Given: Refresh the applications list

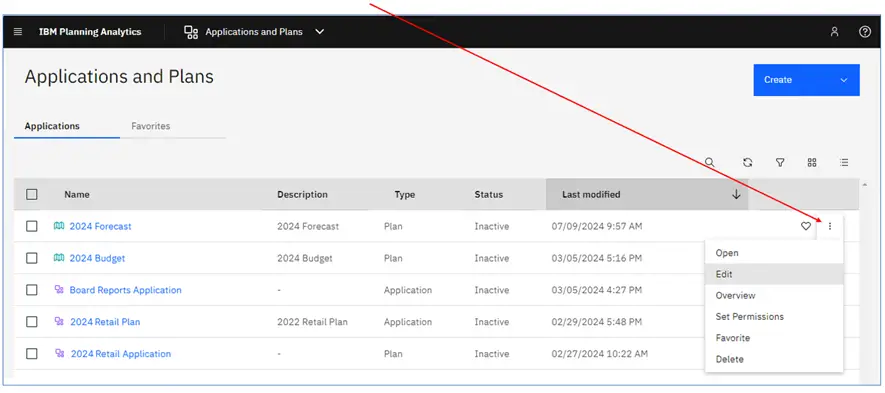Looking at the screenshot, I should point(748,163).
